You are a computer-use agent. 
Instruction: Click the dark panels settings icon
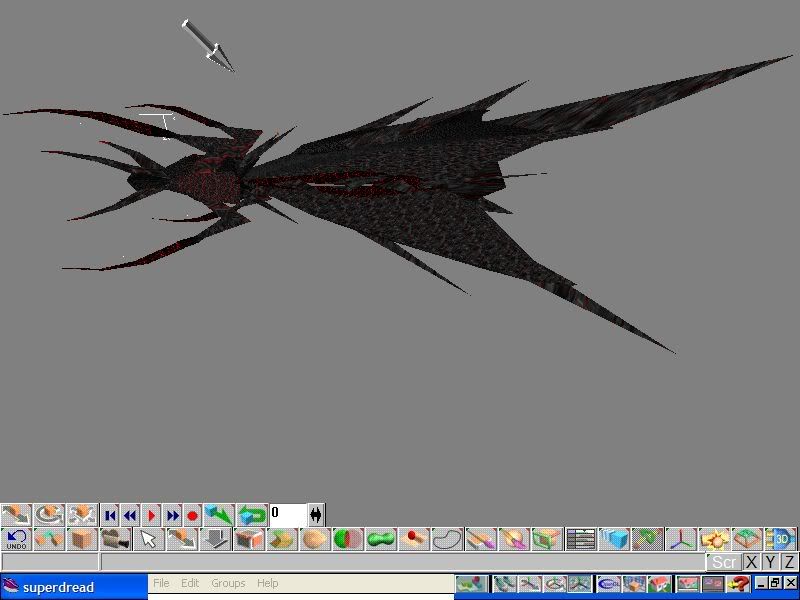[713, 584]
